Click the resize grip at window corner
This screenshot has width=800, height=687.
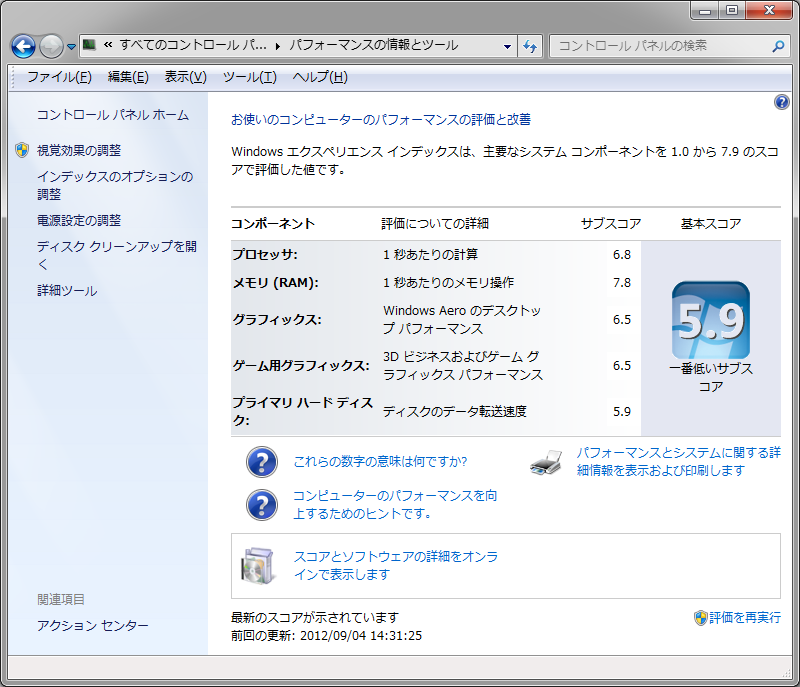tap(787, 674)
